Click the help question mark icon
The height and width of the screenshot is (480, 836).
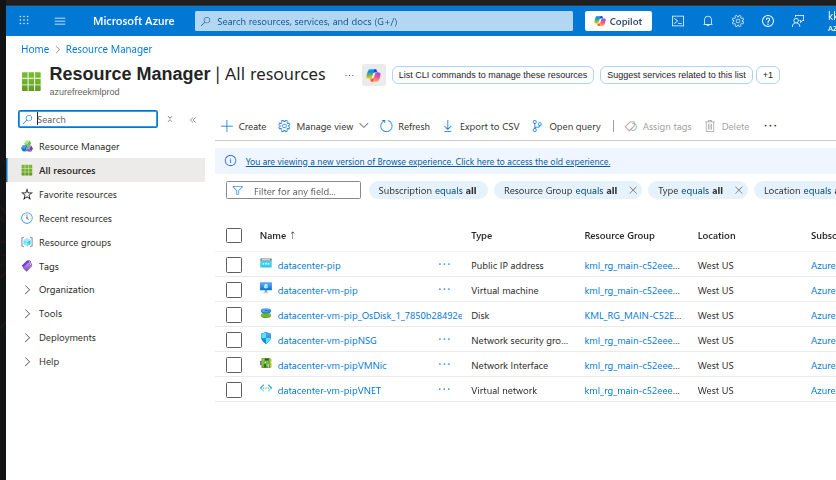coord(768,21)
